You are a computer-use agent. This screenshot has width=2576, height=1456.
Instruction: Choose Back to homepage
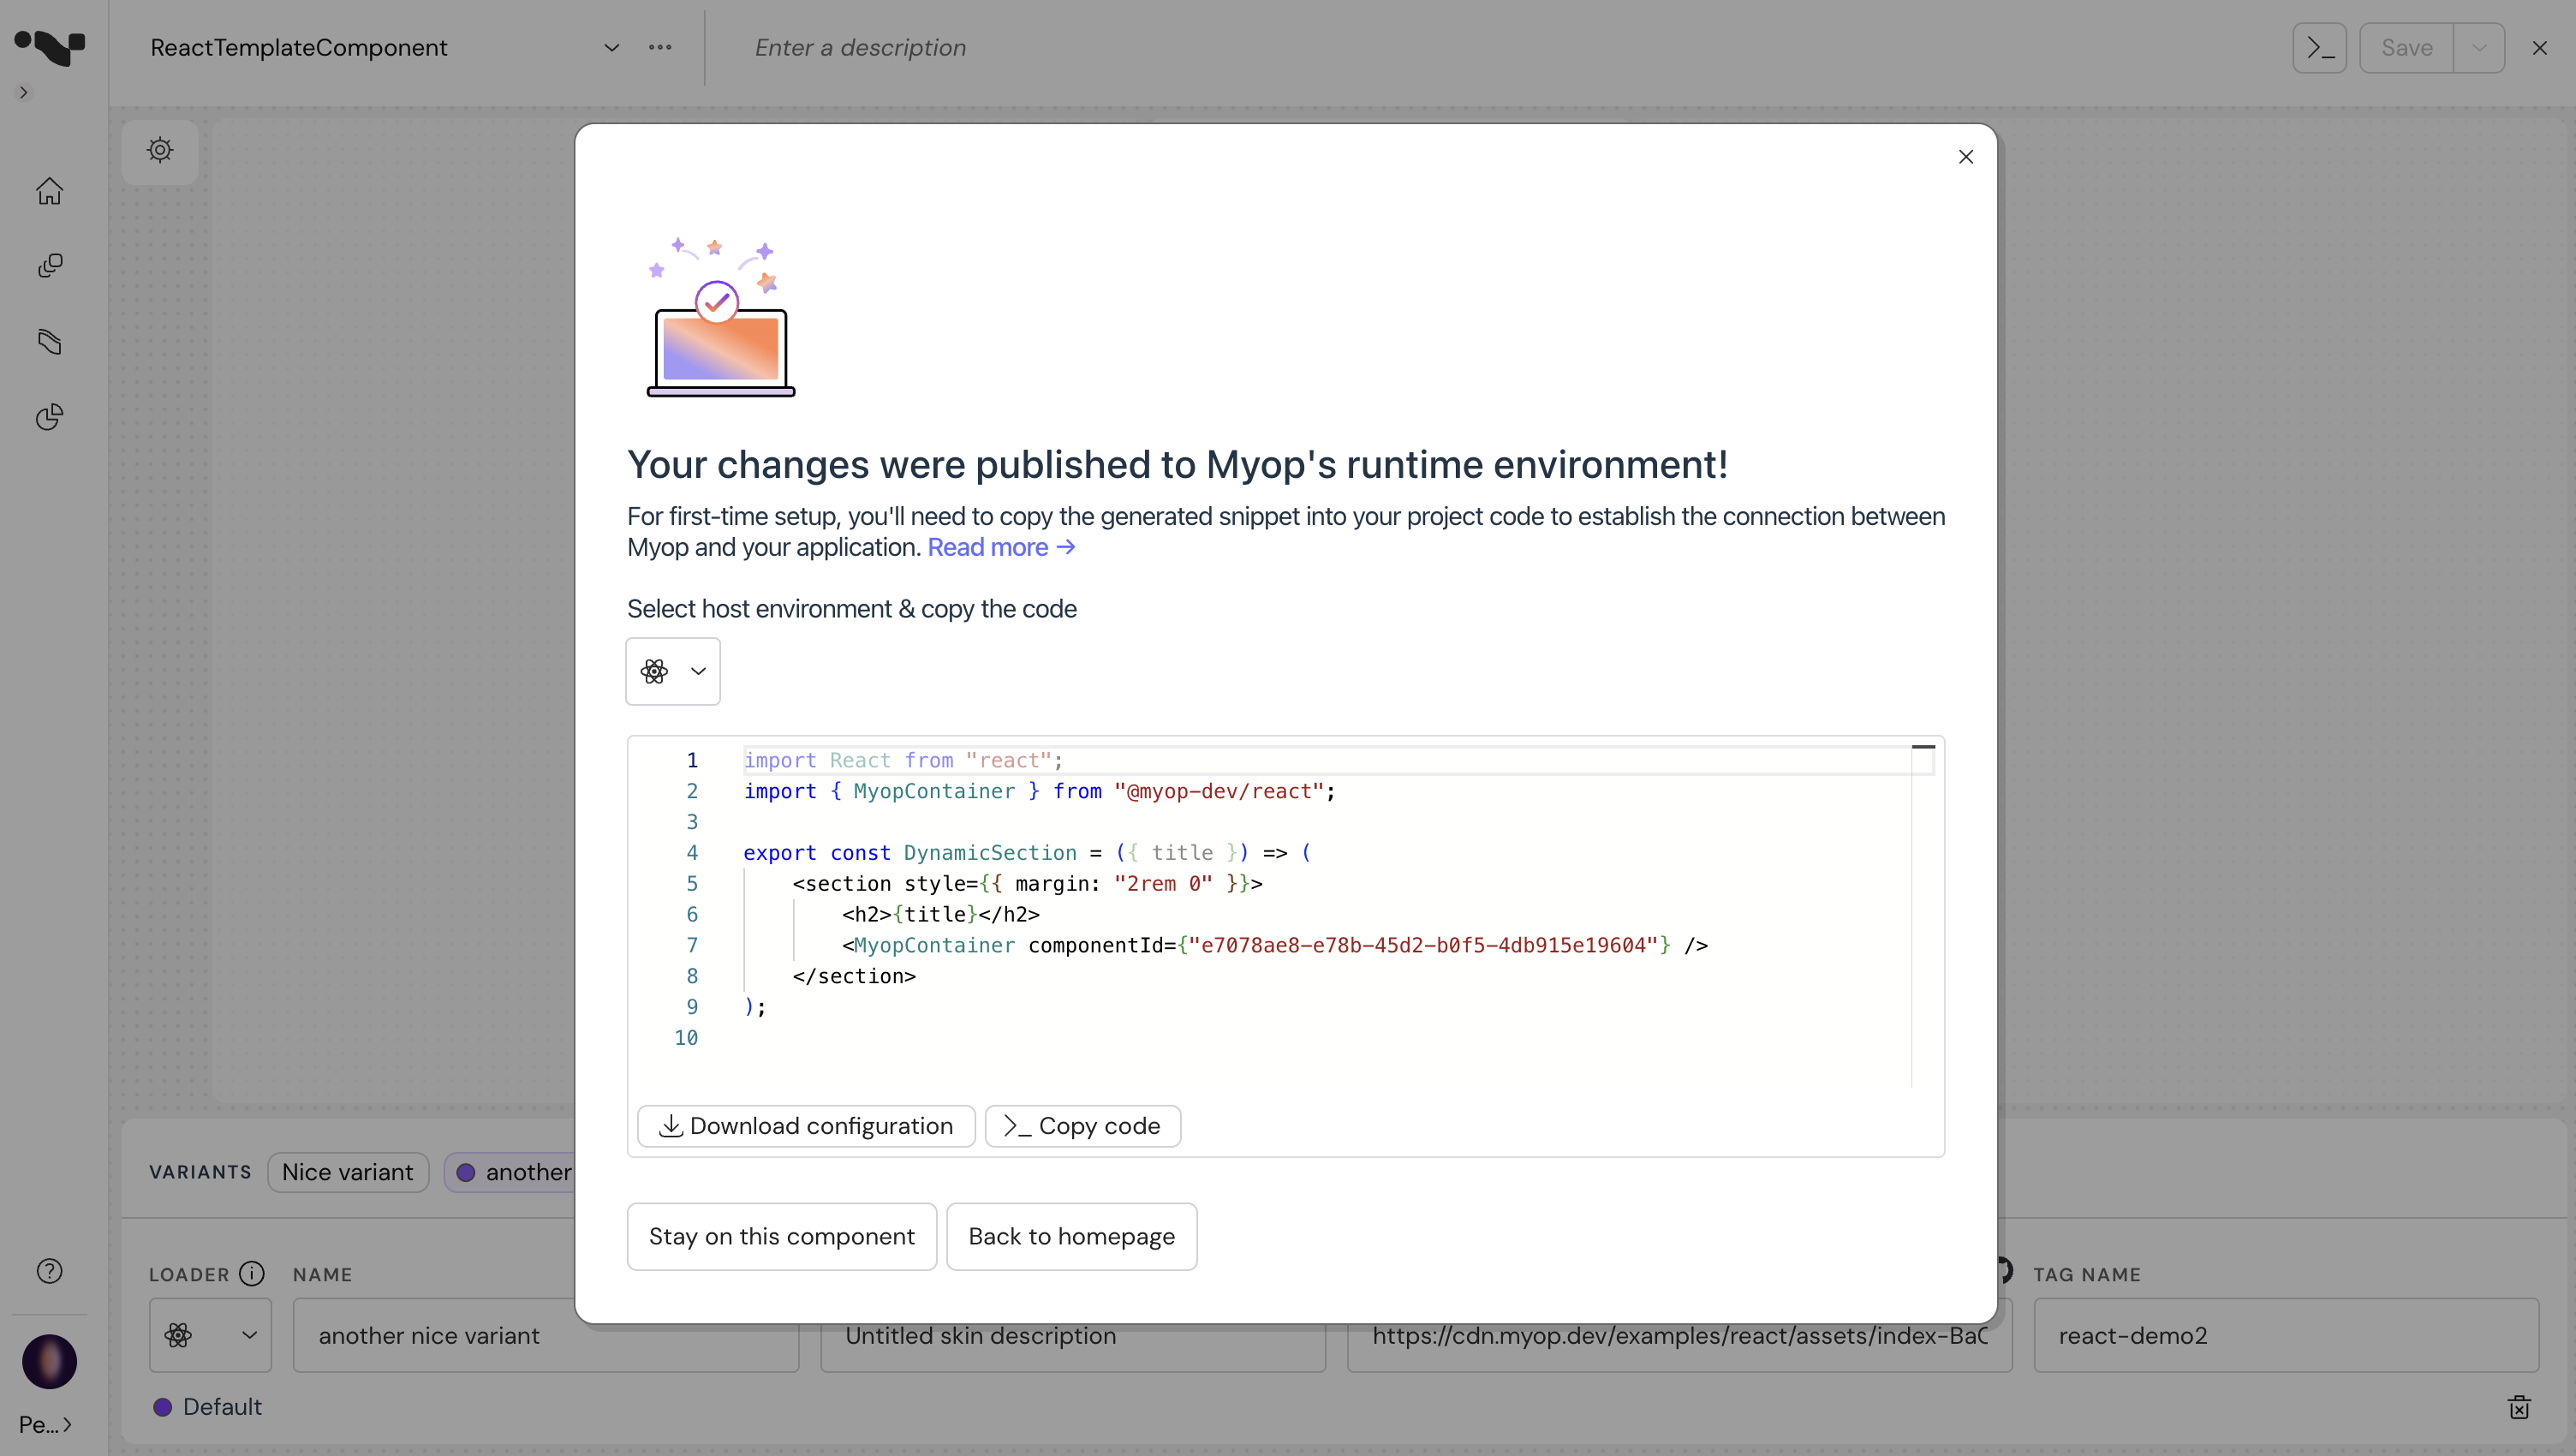coord(1072,1236)
